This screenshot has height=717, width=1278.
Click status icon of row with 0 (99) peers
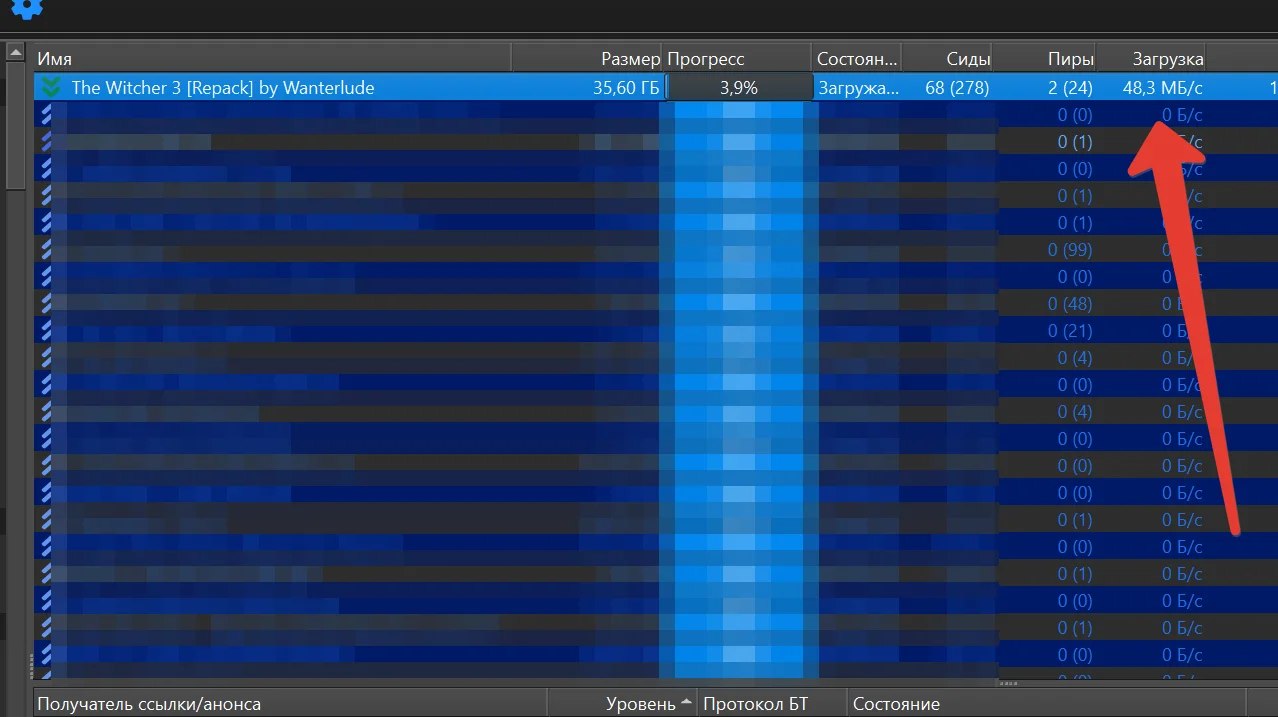point(46,250)
